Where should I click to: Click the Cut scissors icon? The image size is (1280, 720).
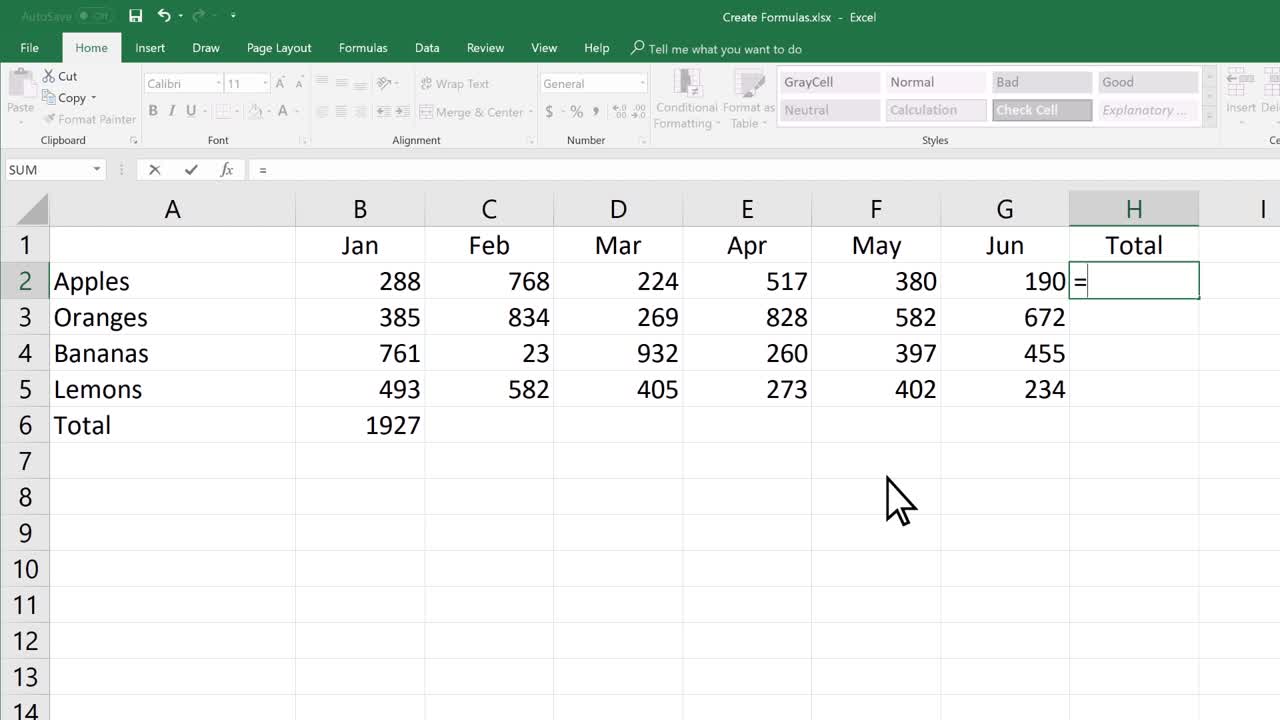(49, 76)
